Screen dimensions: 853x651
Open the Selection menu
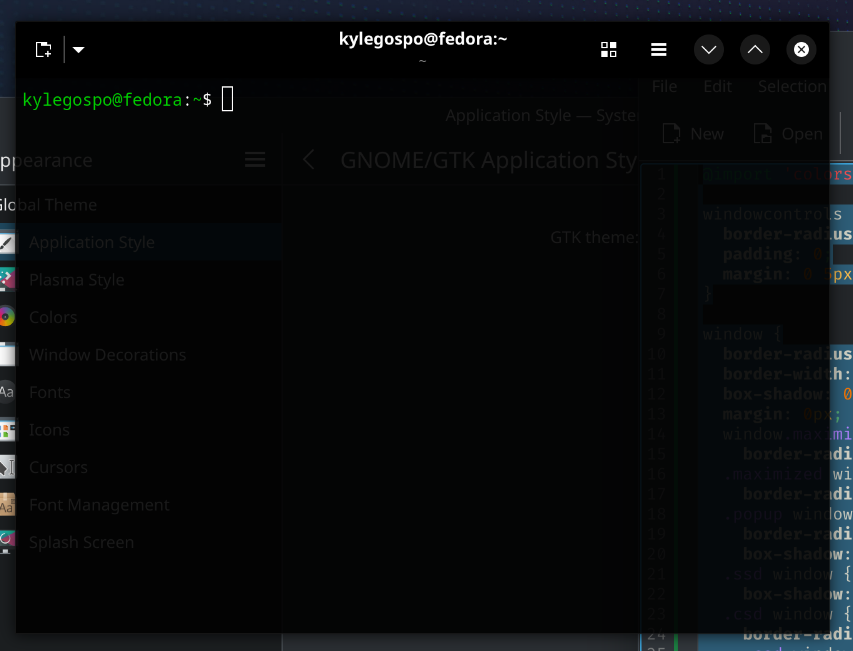(791, 86)
